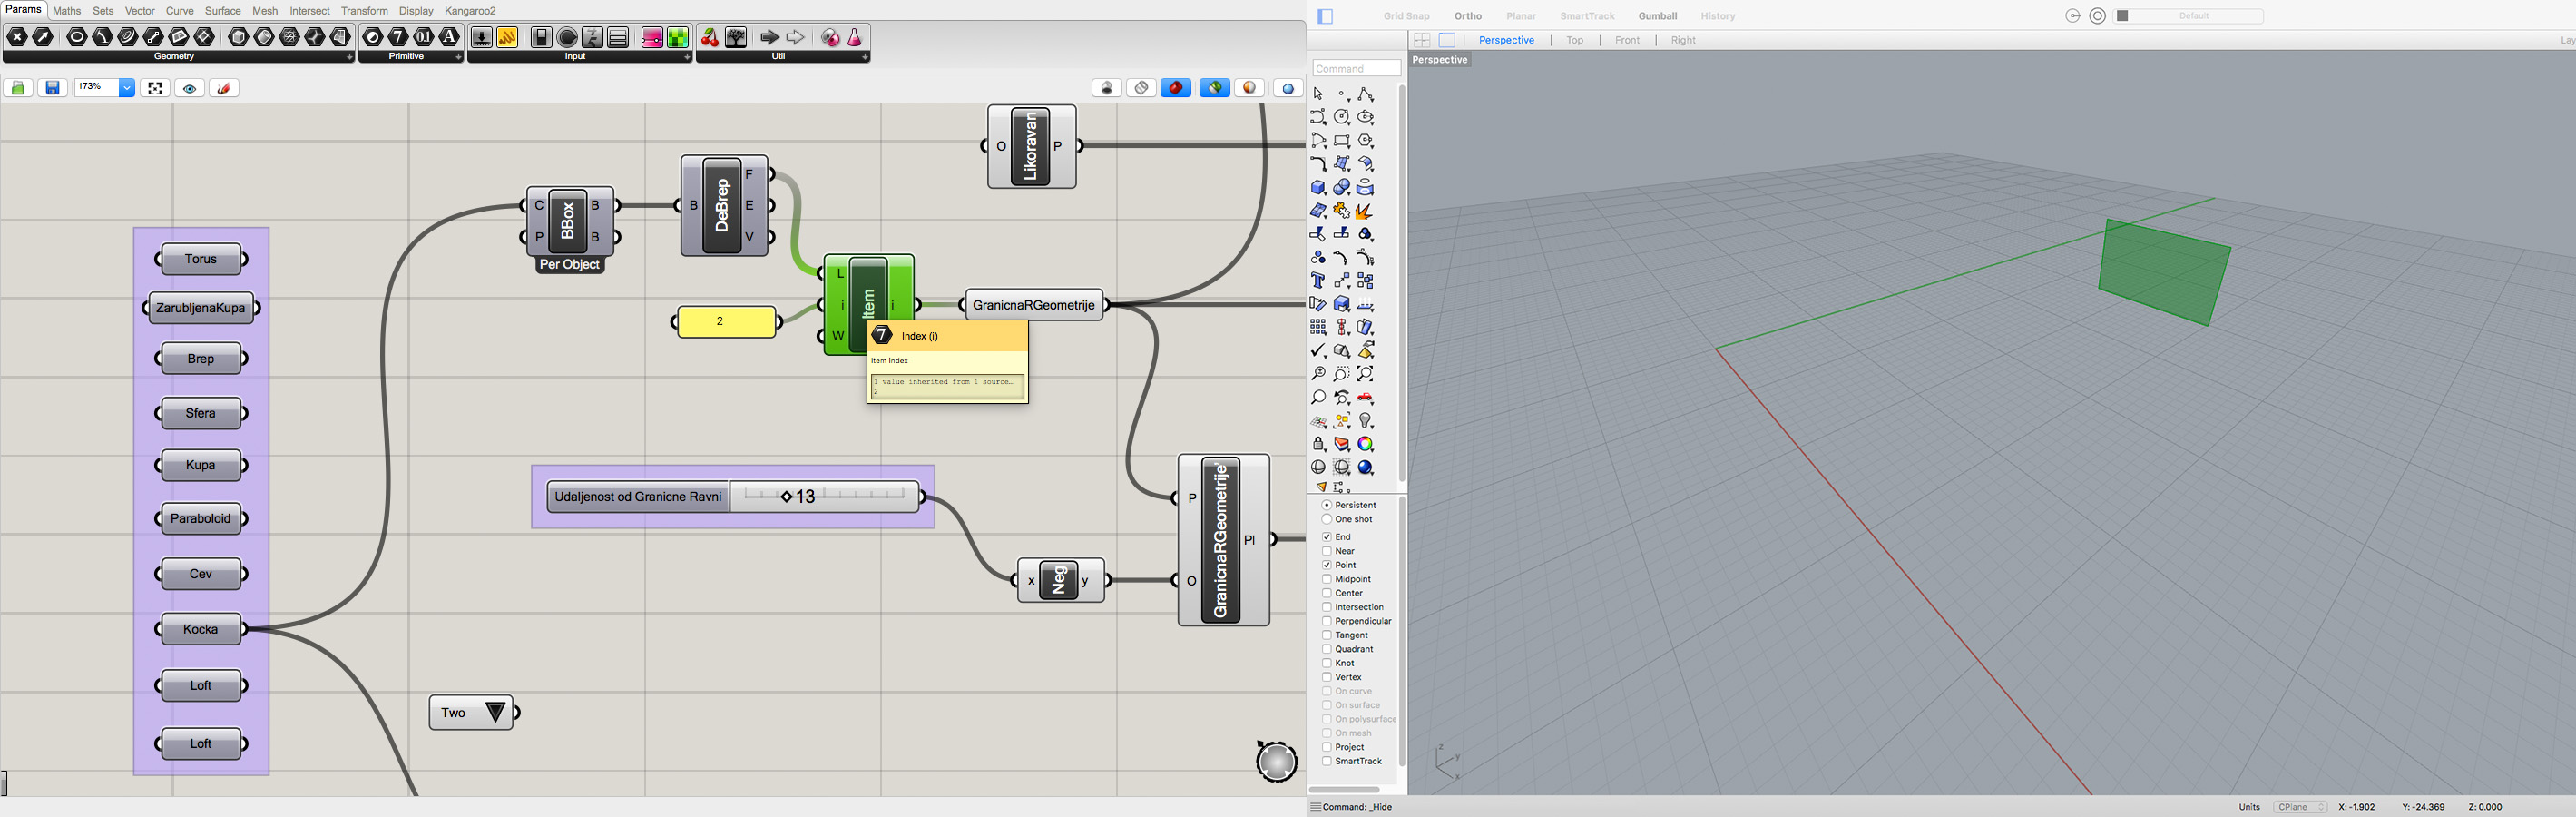Click the Data Dam tree icon in Util
This screenshot has height=817, width=2576.
pyautogui.click(x=736, y=37)
